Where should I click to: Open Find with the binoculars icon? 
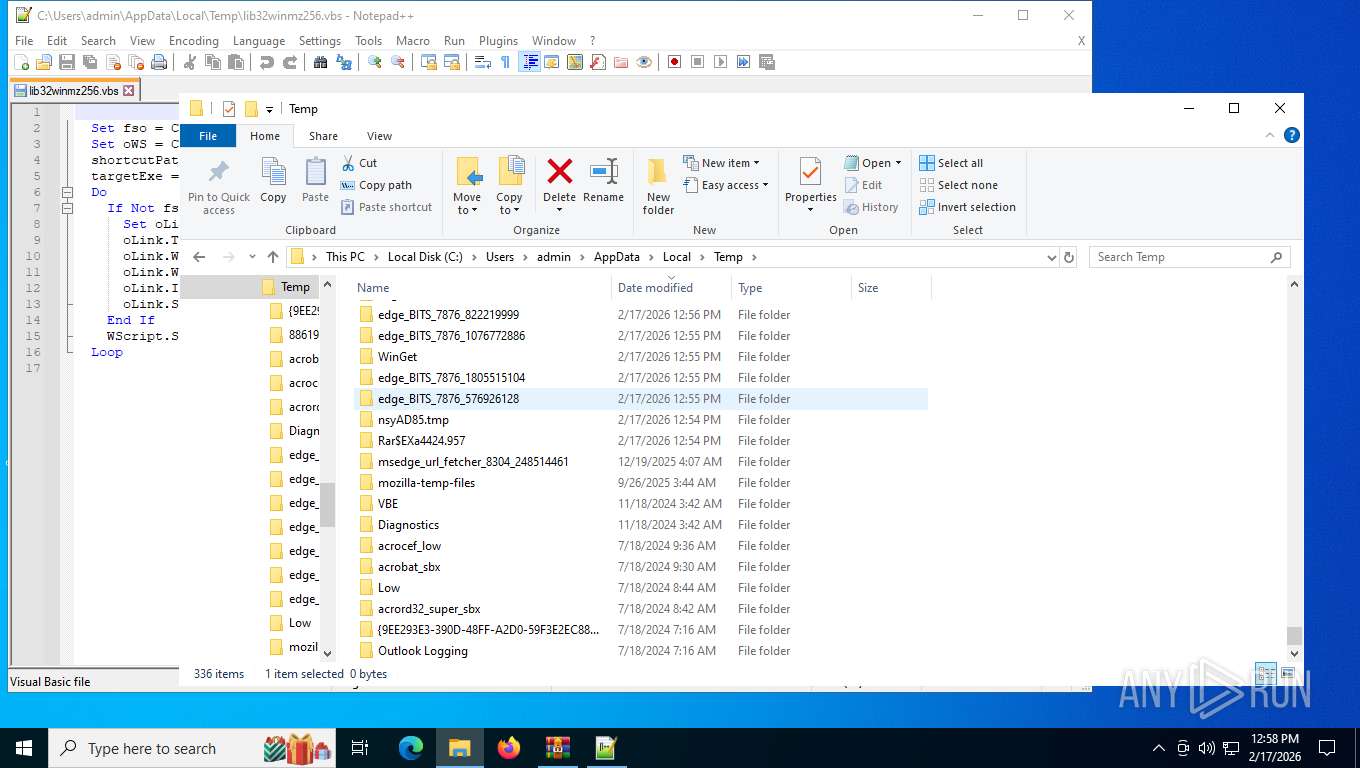[320, 62]
